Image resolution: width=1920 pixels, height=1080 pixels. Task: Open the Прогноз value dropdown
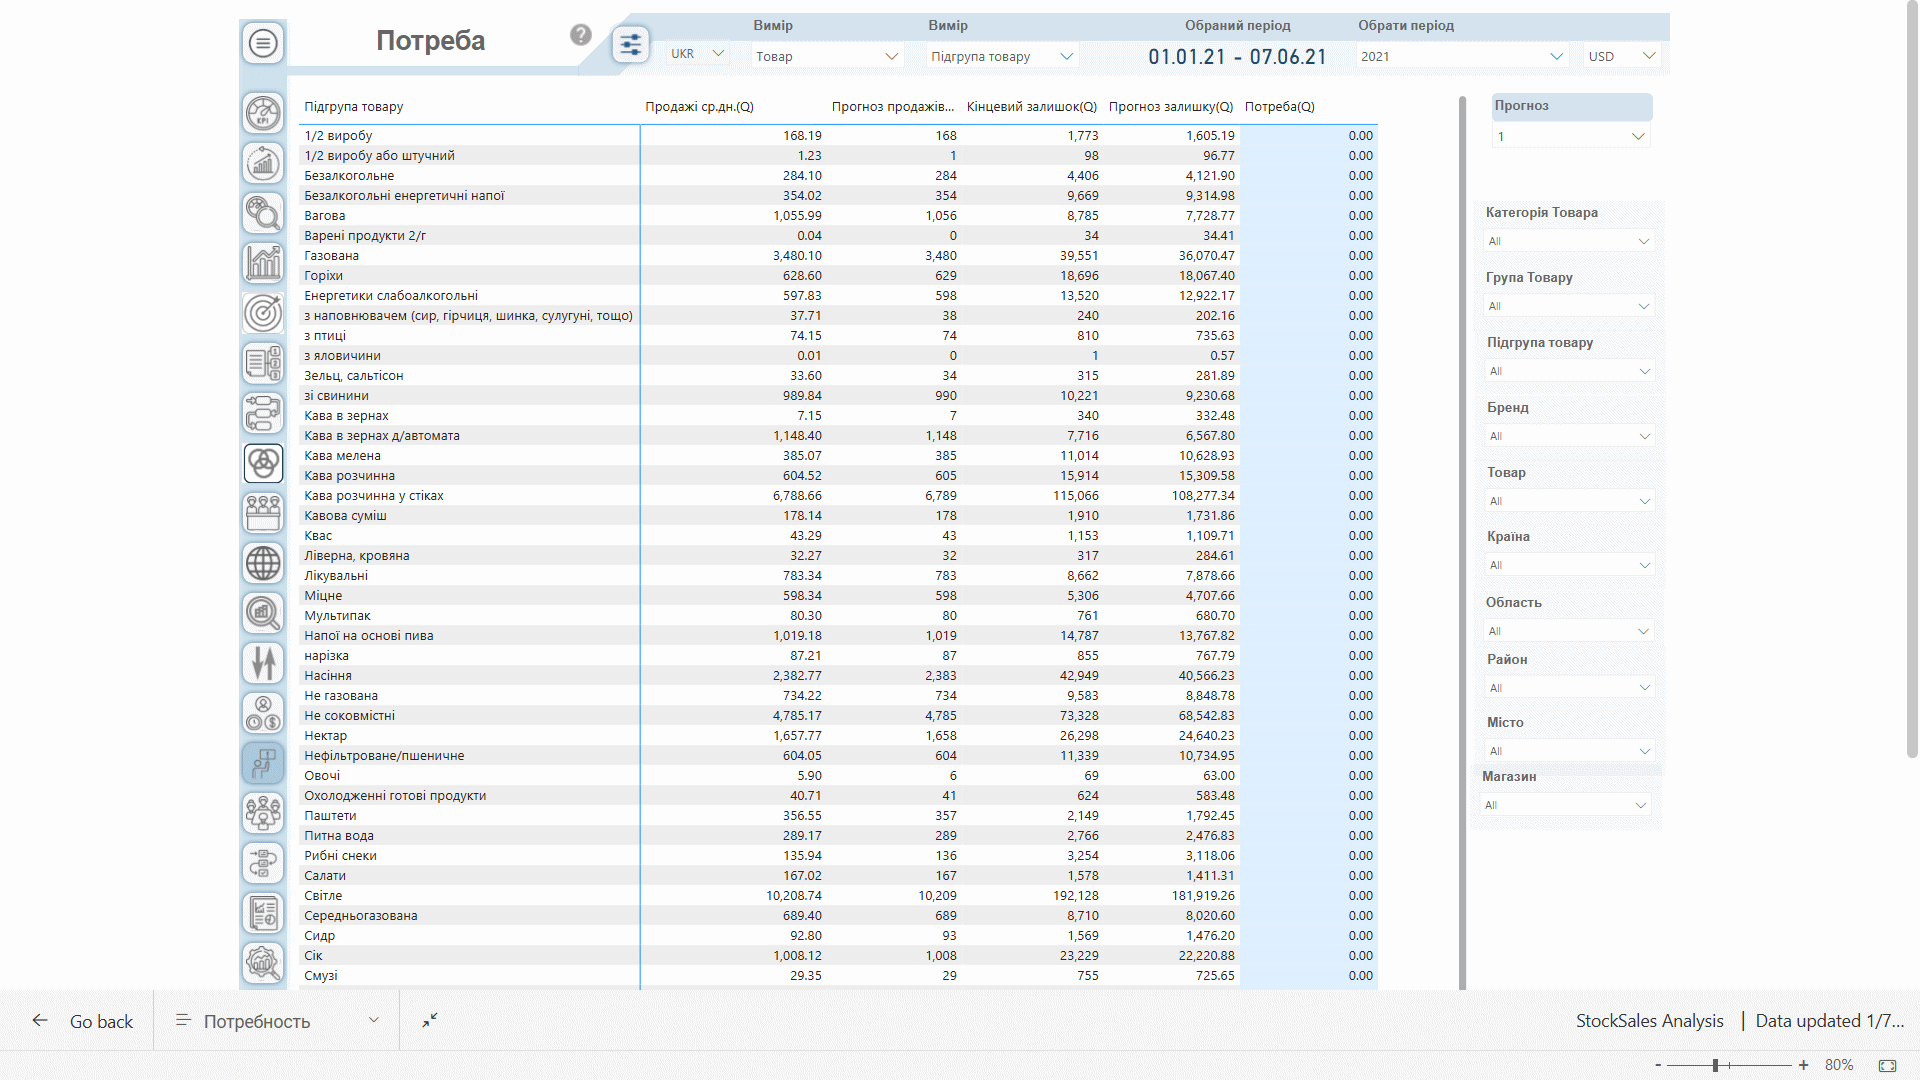click(x=1570, y=136)
